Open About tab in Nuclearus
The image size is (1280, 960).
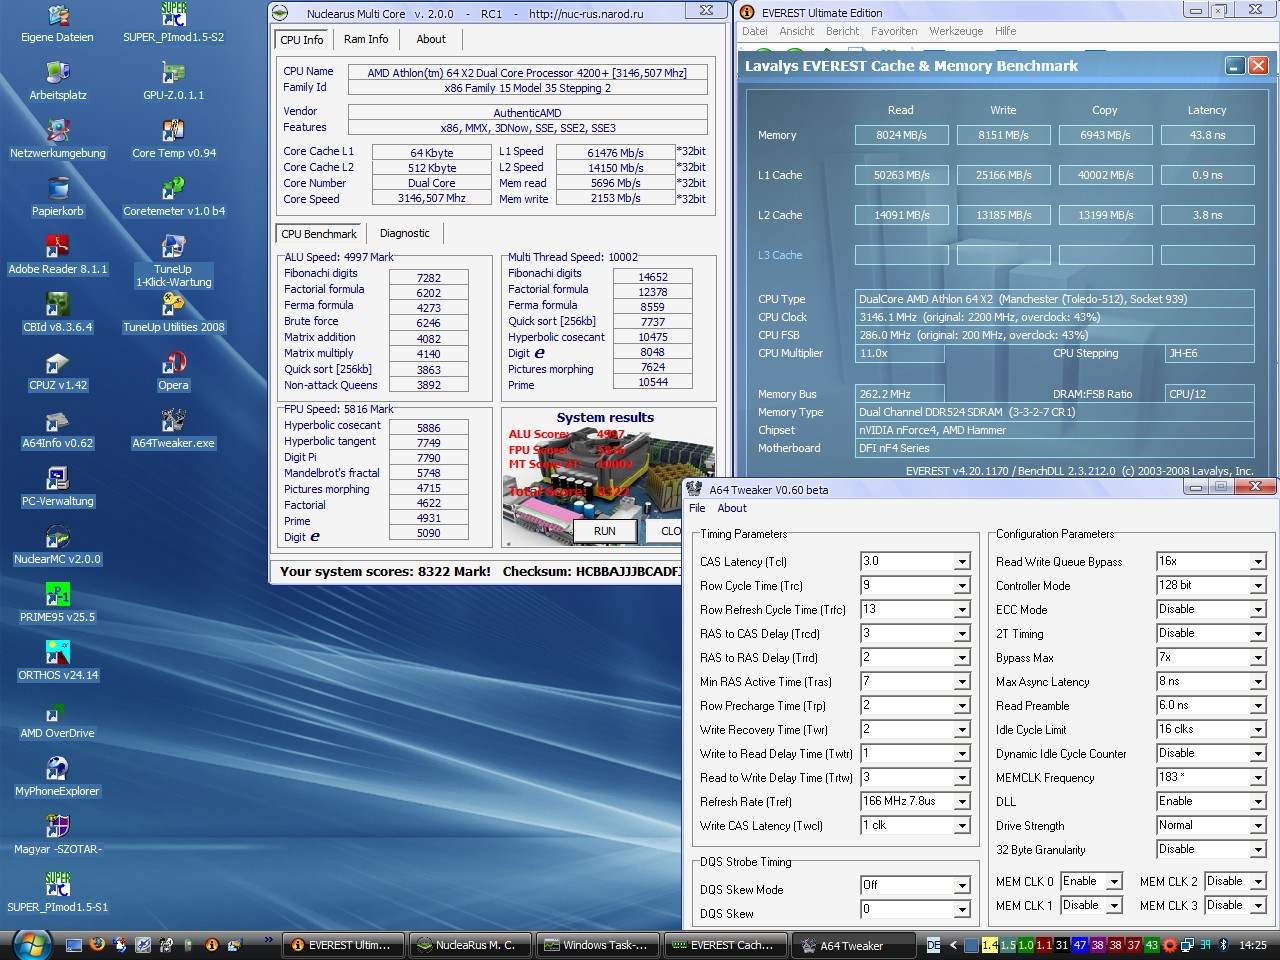(x=431, y=39)
